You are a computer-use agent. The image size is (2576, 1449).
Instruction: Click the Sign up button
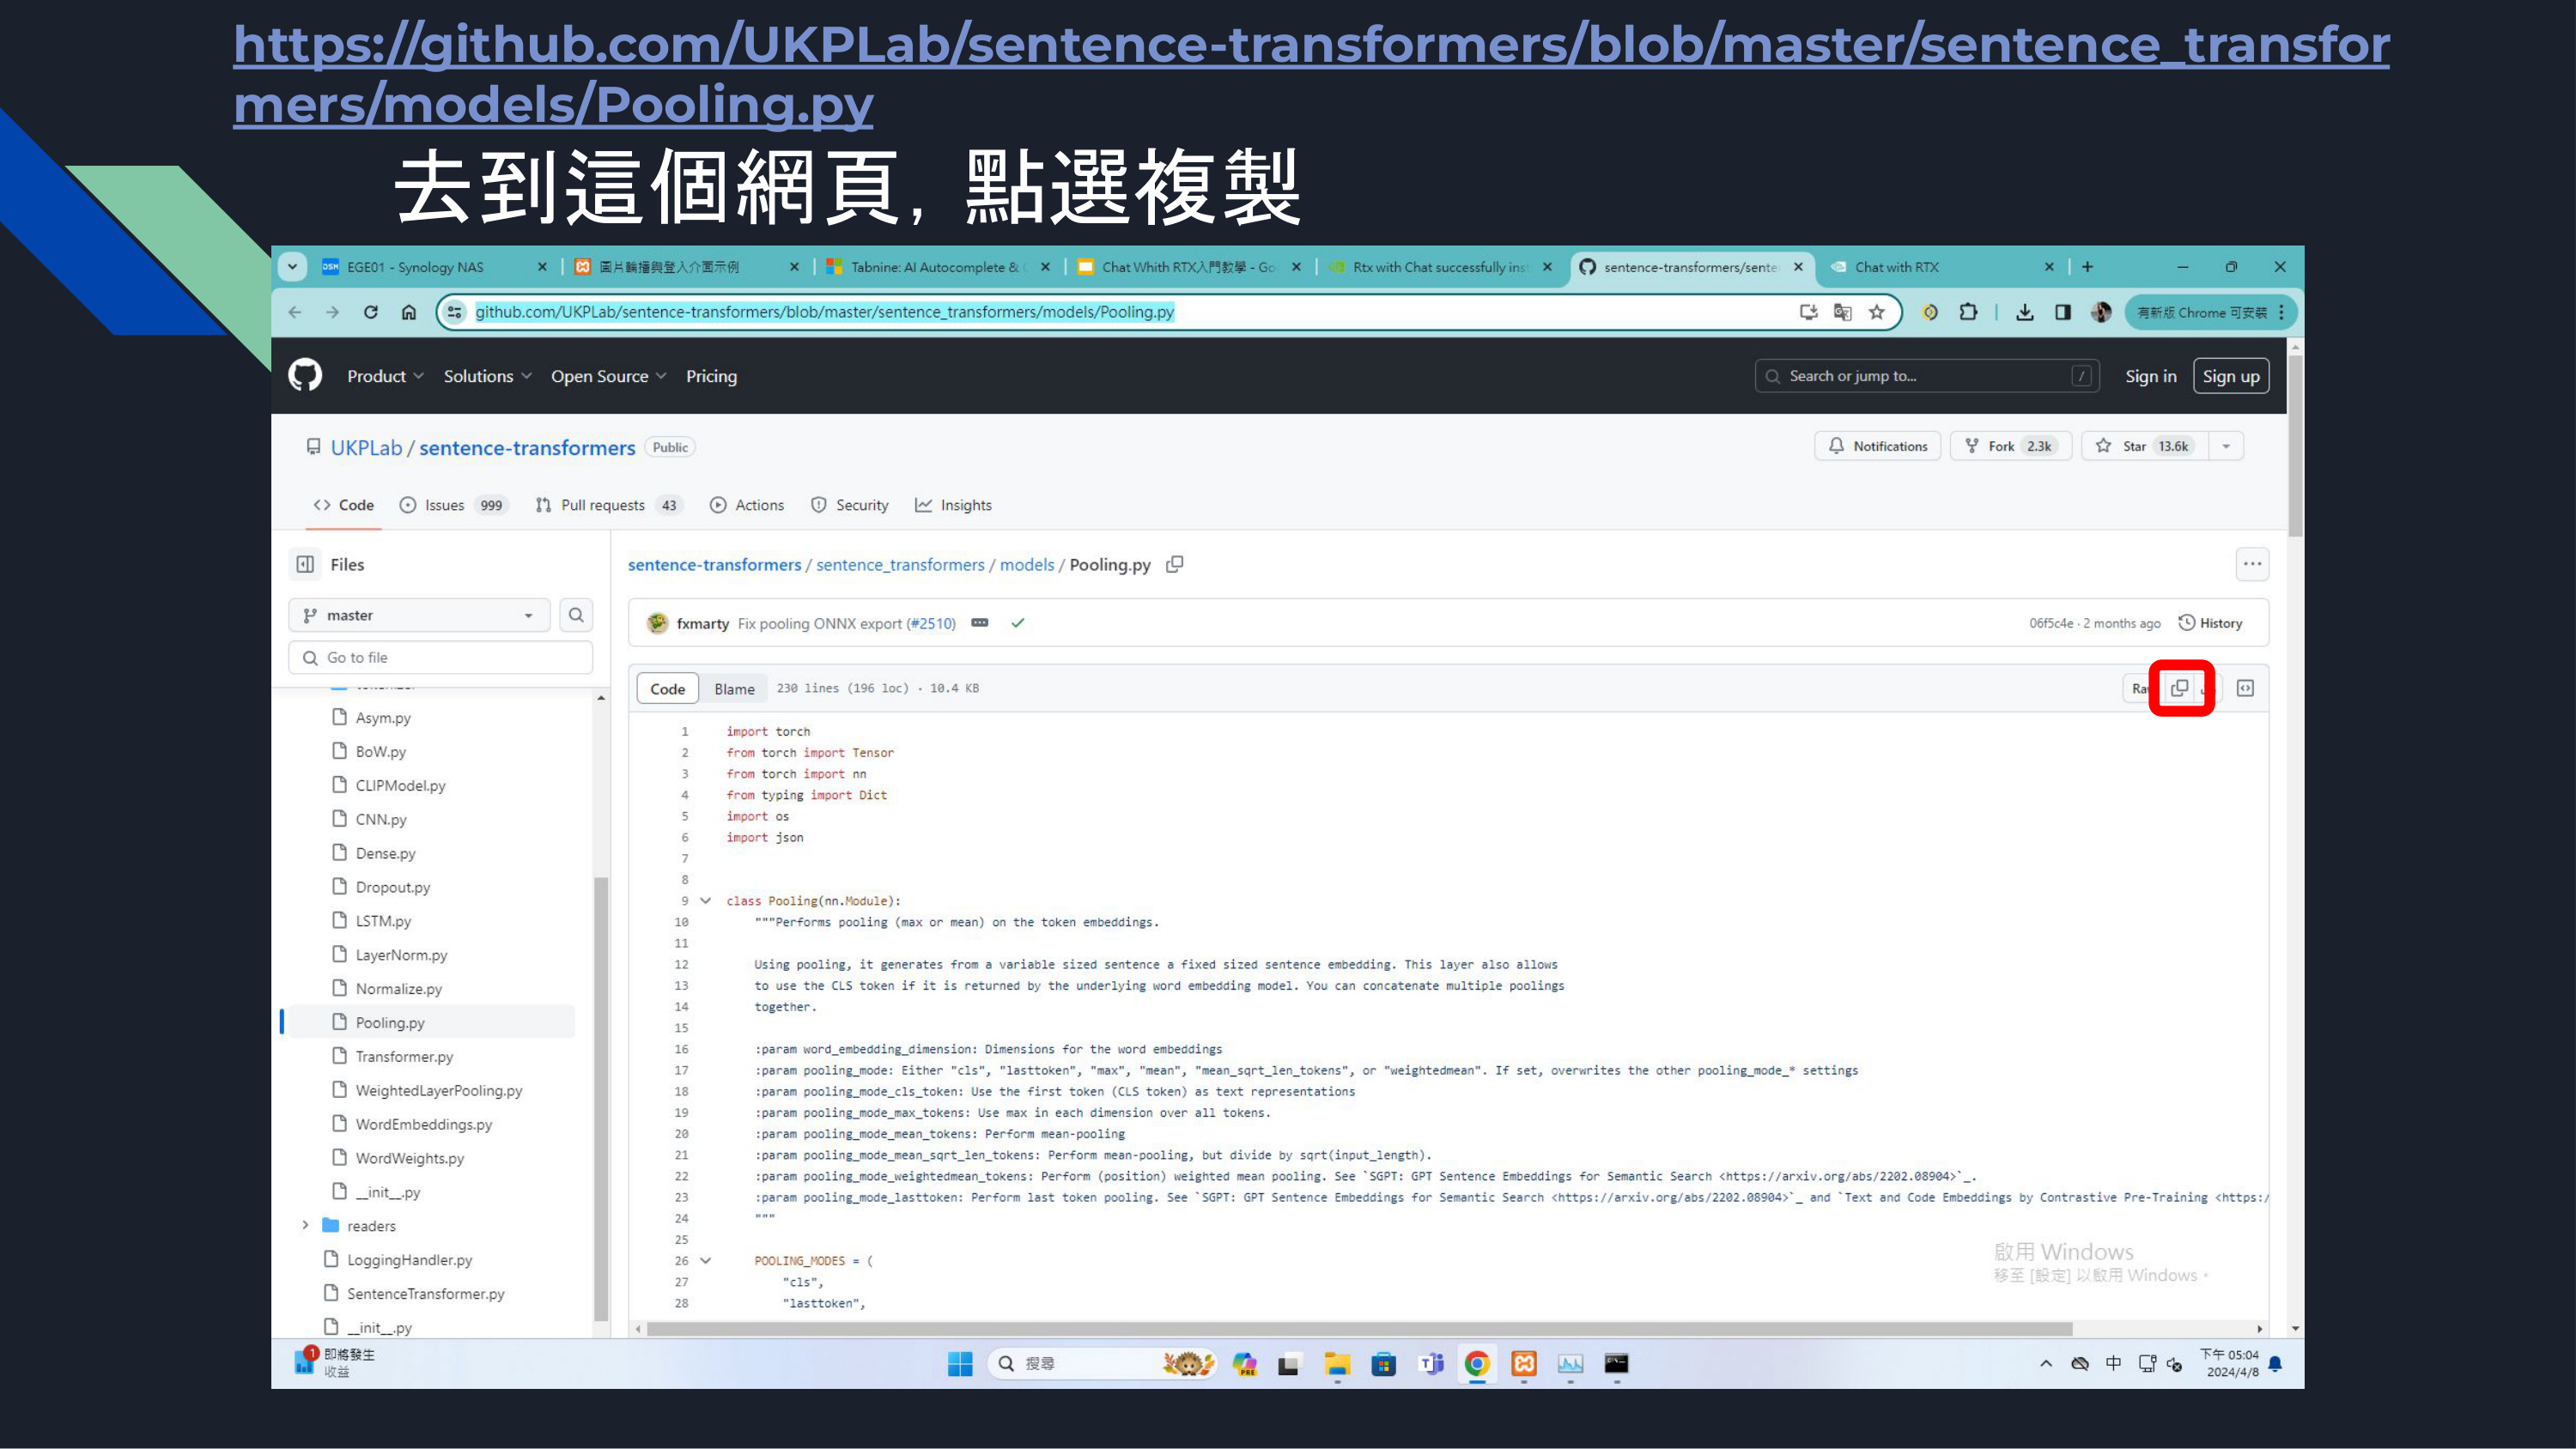click(x=2231, y=376)
